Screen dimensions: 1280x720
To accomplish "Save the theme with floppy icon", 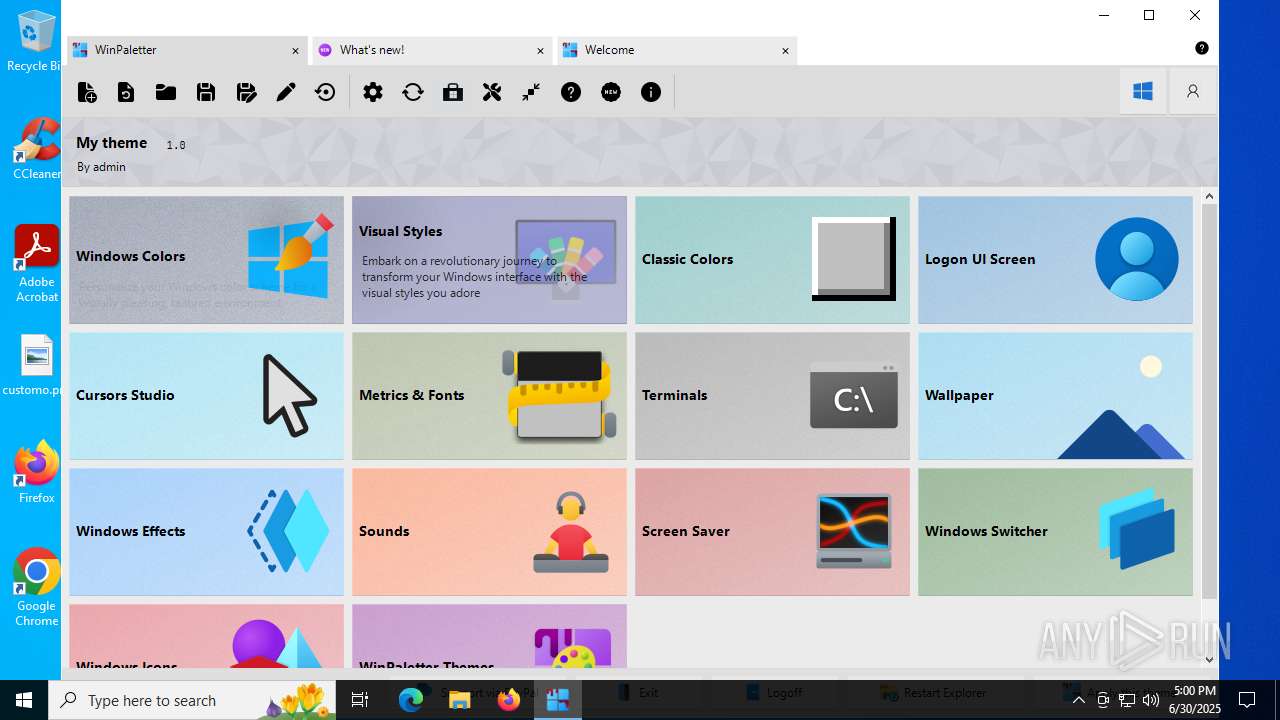I will (206, 92).
